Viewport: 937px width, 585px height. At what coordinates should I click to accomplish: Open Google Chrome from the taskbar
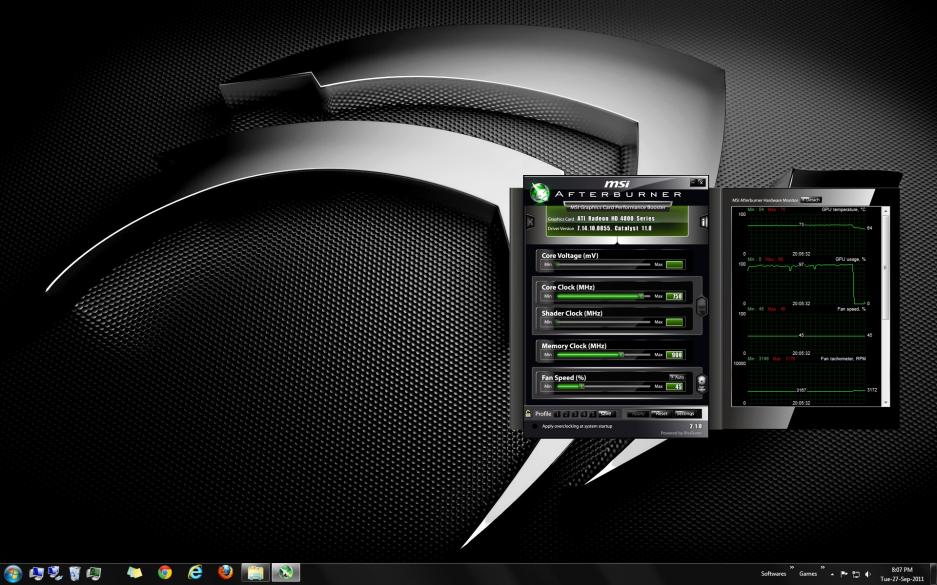click(165, 573)
